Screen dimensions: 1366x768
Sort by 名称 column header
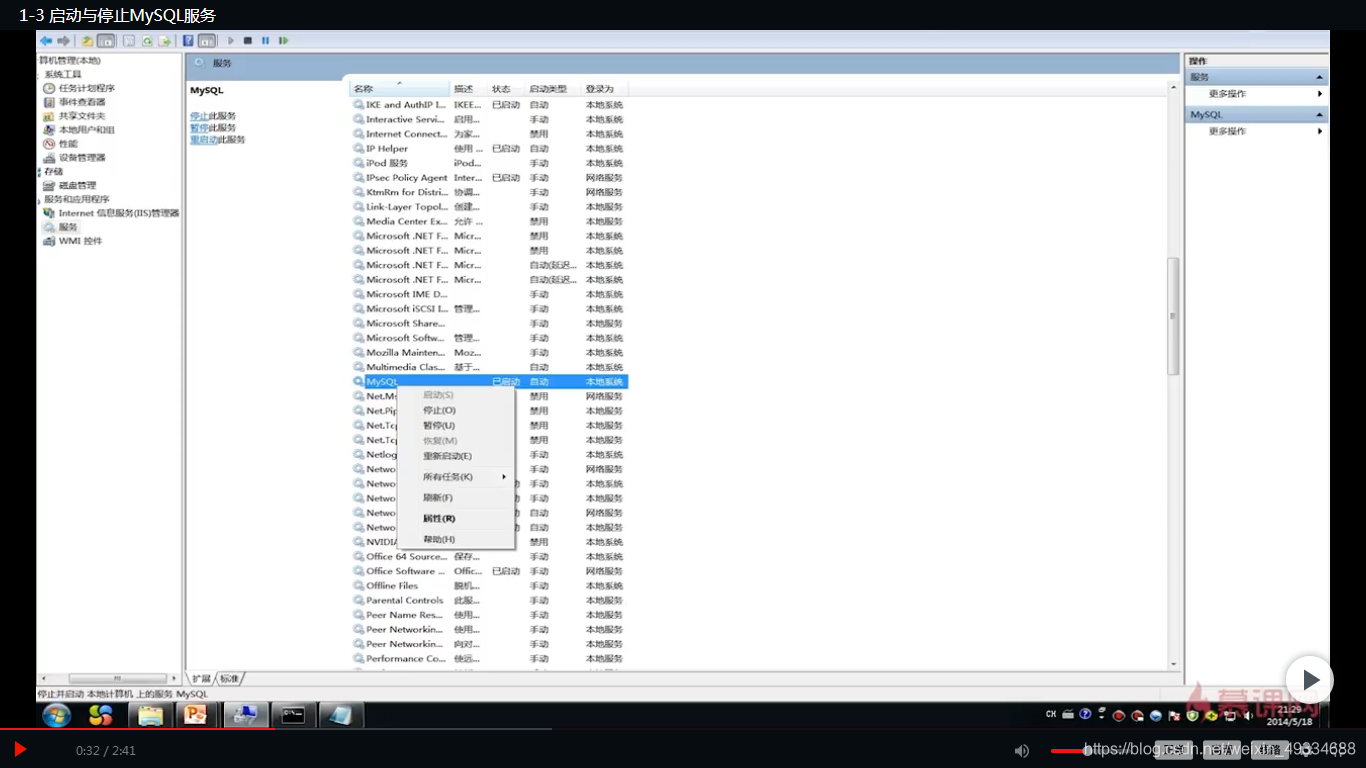[400, 89]
